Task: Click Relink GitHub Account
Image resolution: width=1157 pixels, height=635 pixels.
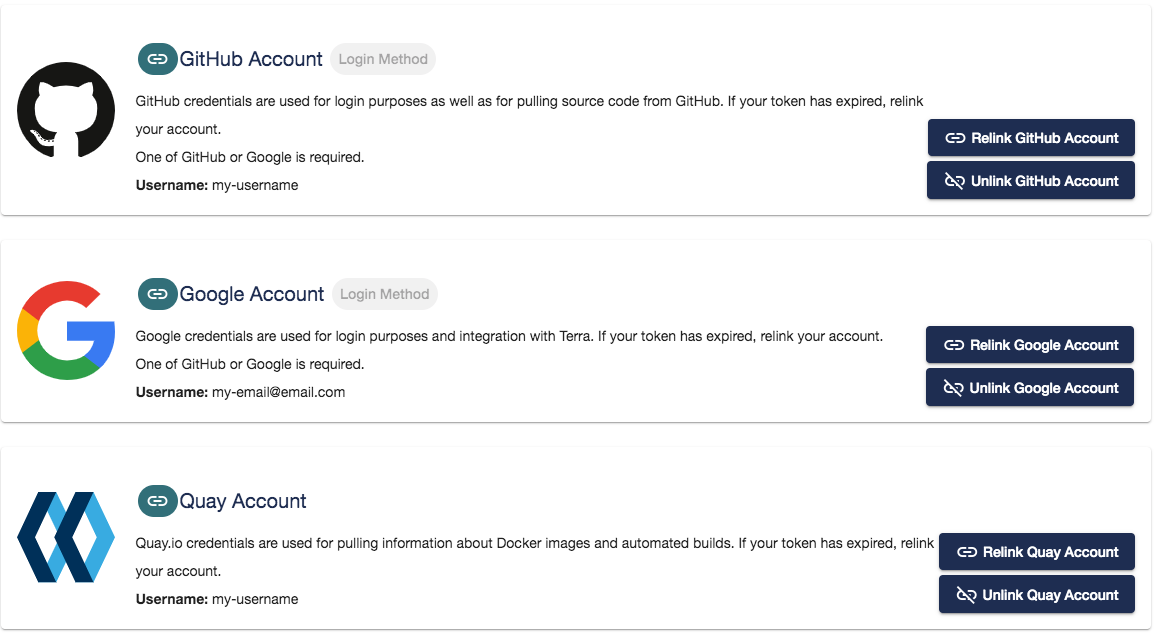Action: (x=1030, y=137)
